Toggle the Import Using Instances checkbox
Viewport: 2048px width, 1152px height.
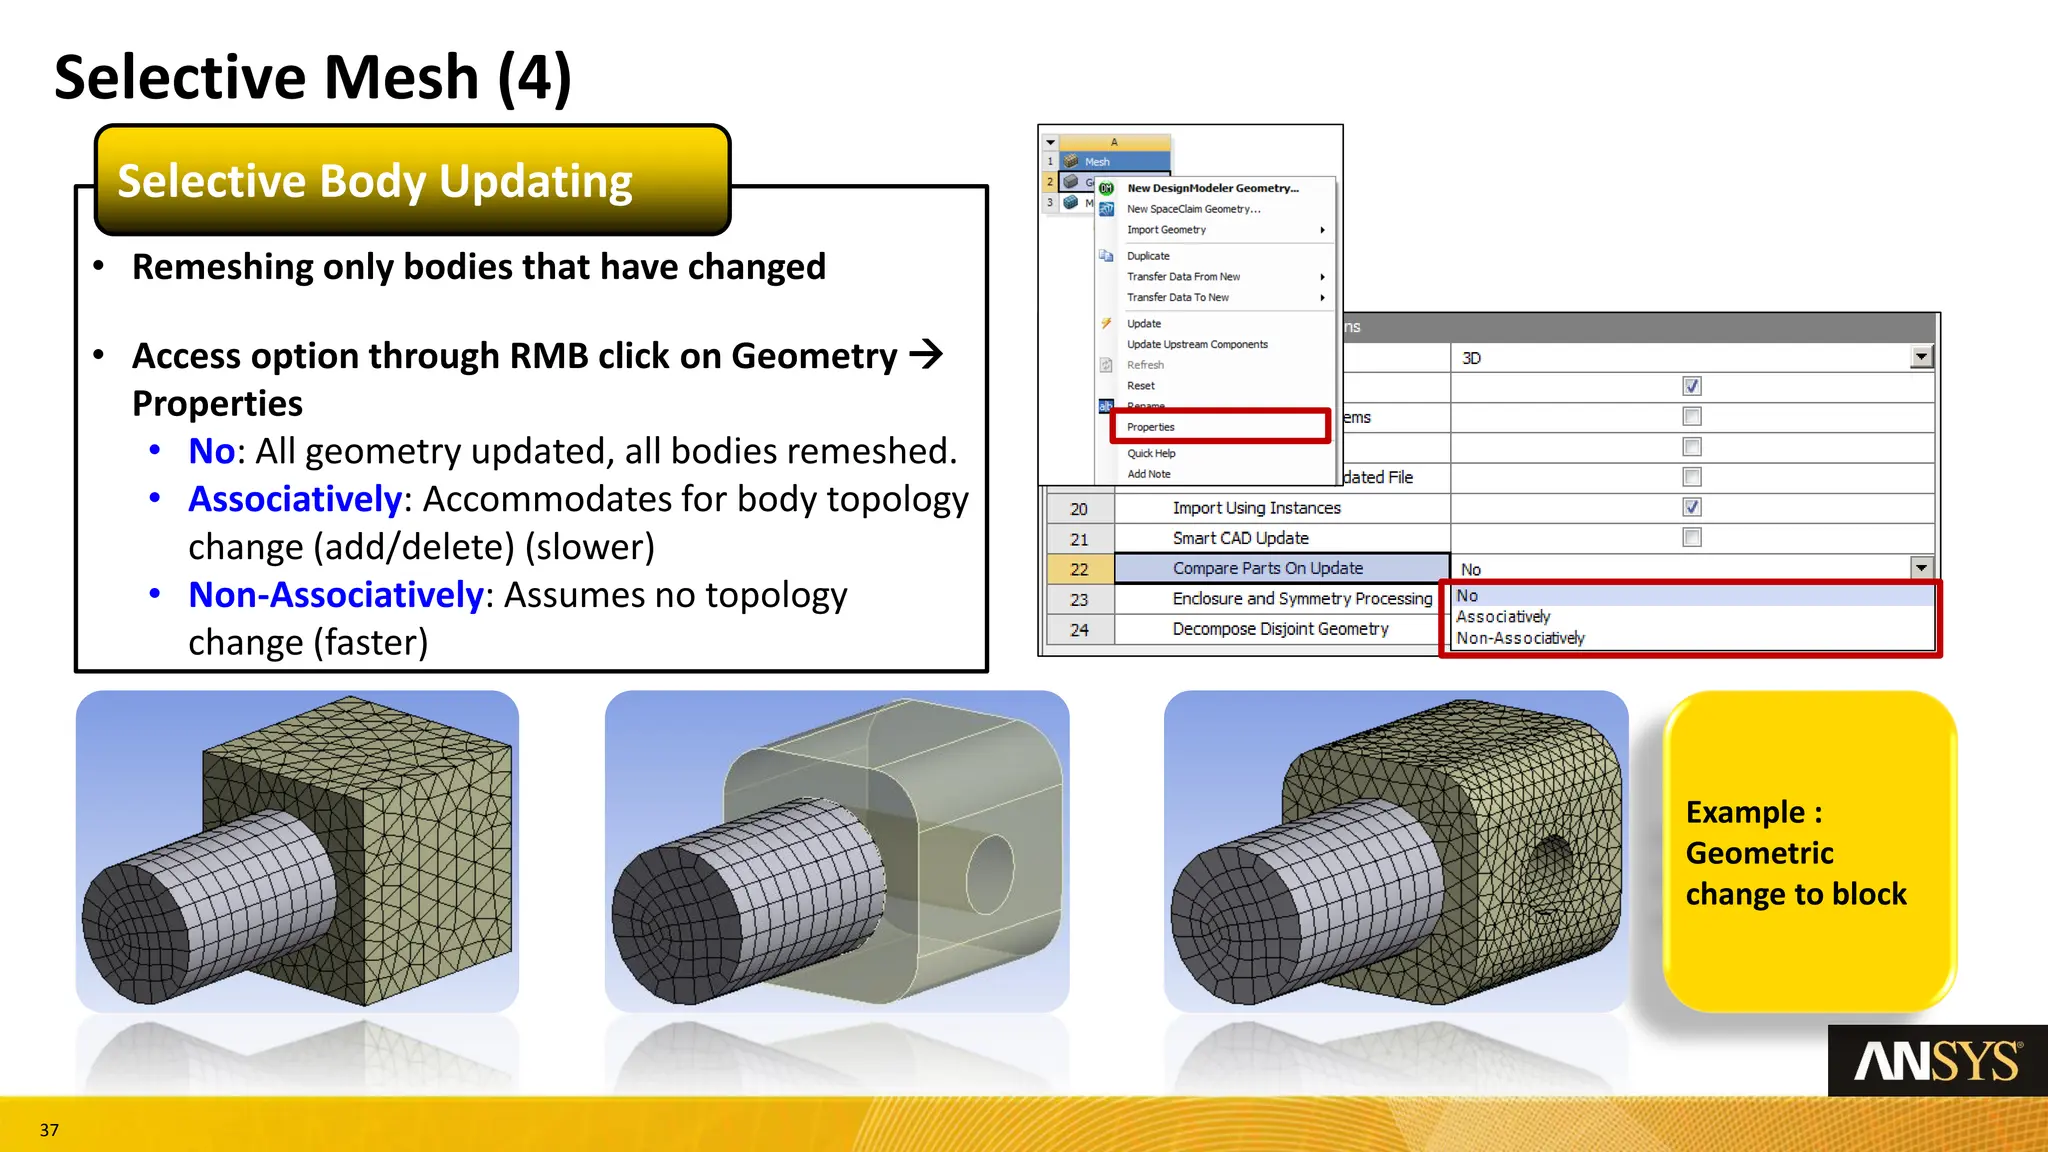pos(1691,507)
